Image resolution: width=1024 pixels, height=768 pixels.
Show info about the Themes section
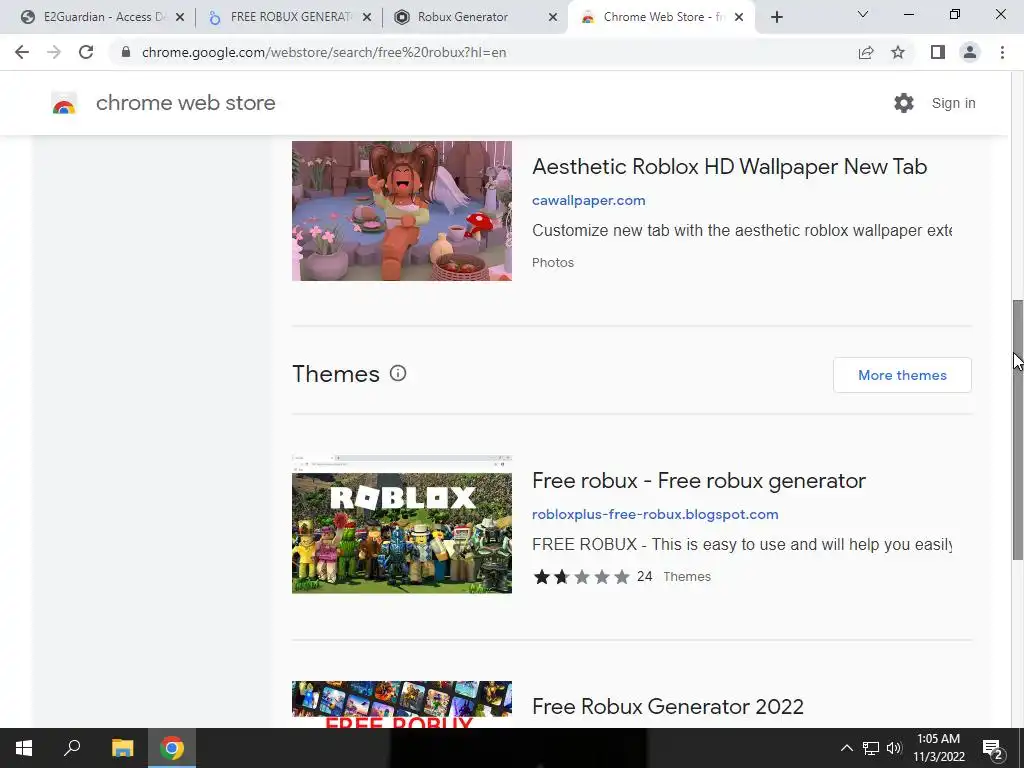point(398,373)
